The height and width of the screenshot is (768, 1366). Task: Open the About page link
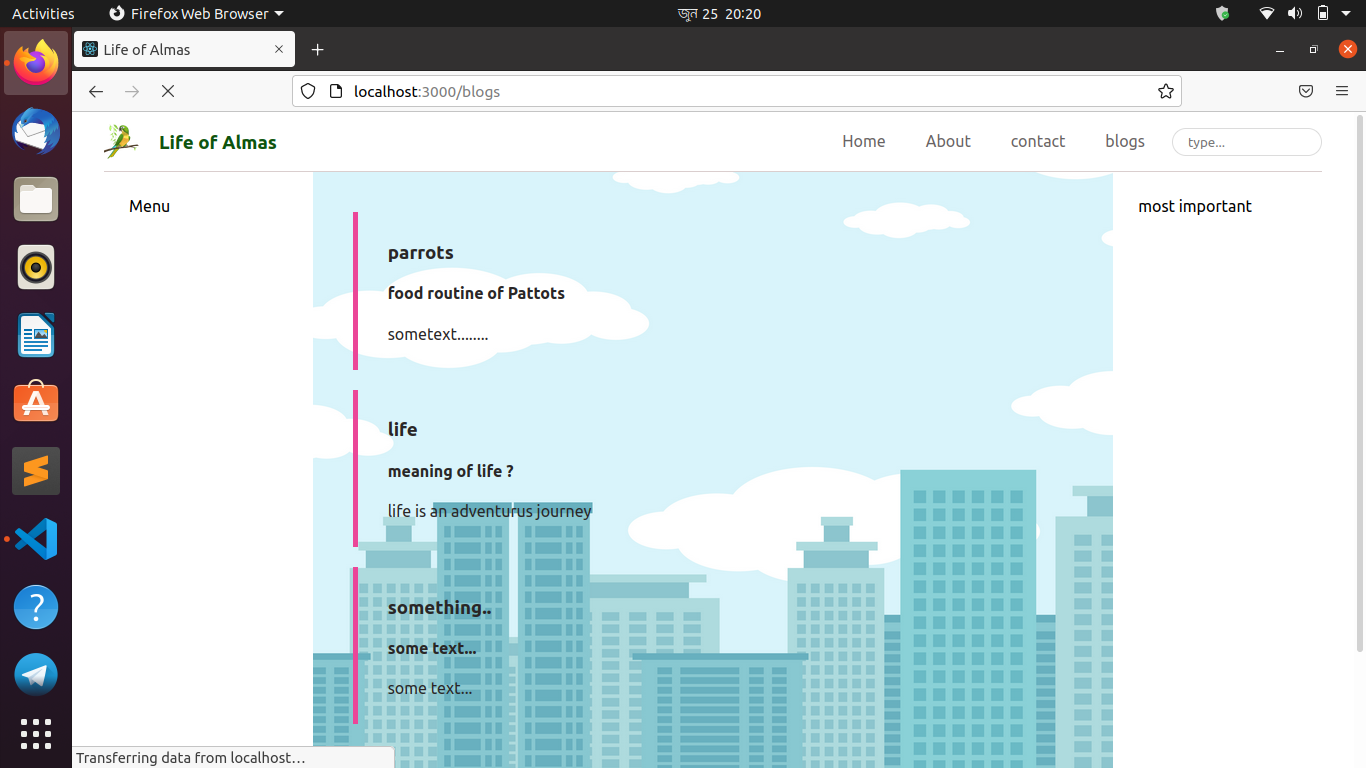[x=947, y=141]
